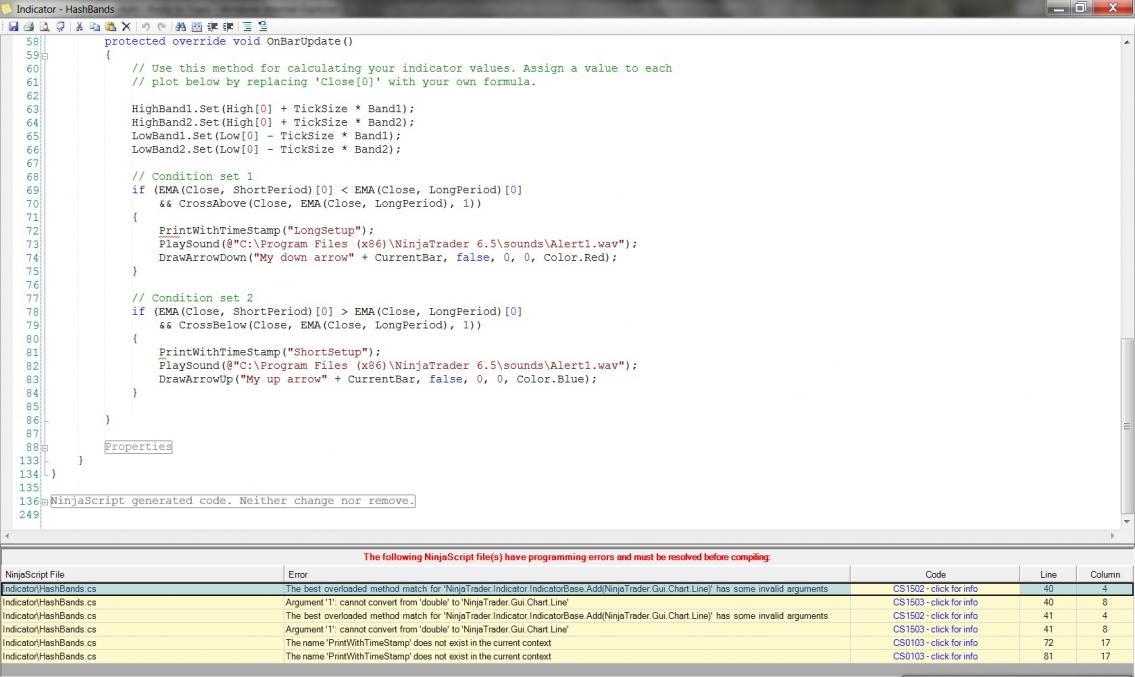Click the teal lines toolbar icon
This screenshot has height=677, width=1135.
(247, 26)
